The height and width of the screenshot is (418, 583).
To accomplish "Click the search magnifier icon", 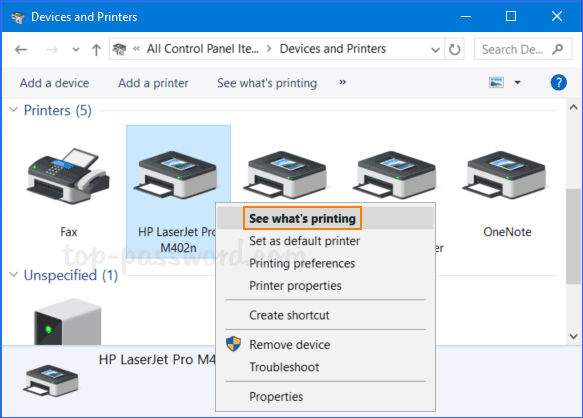I will (557, 49).
